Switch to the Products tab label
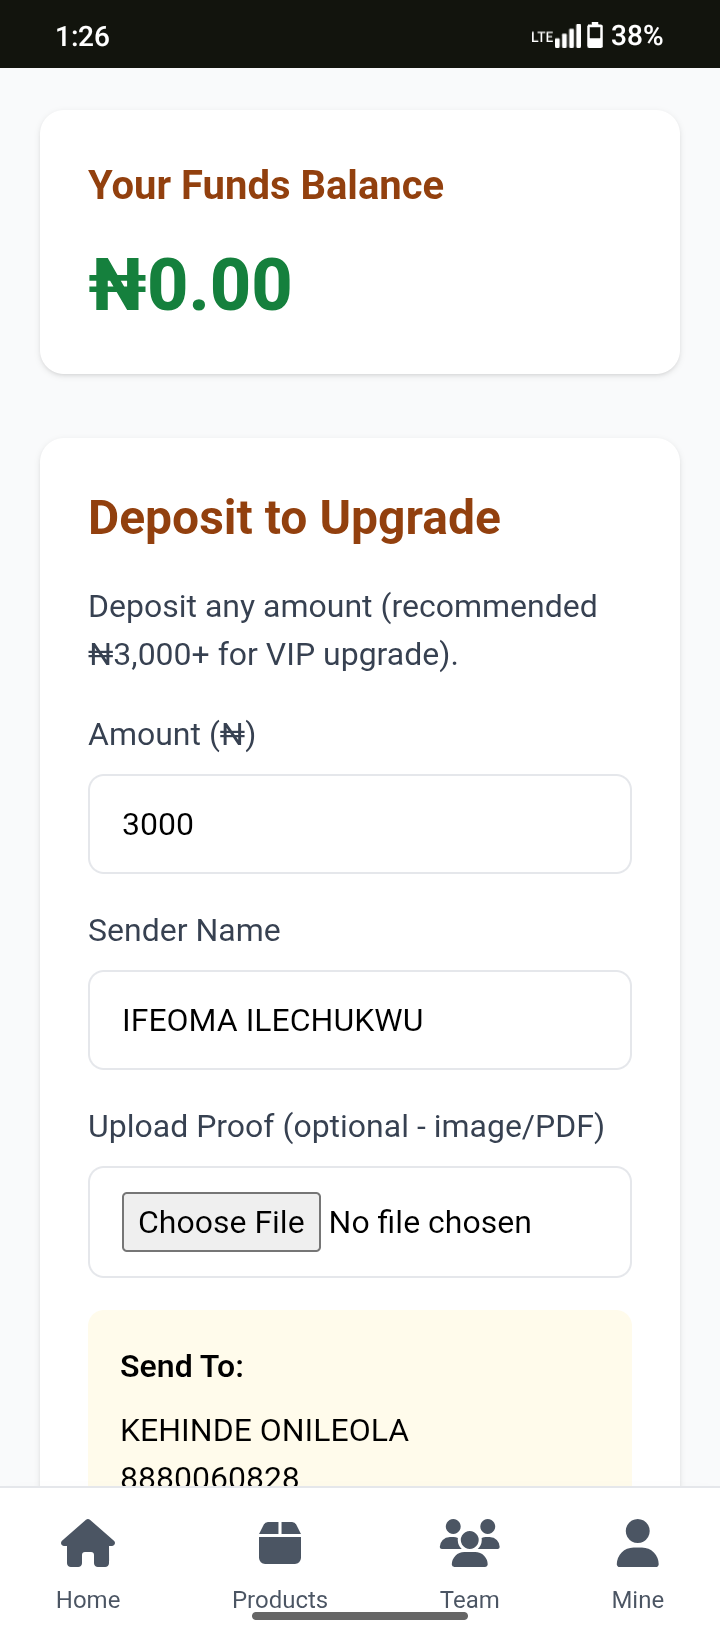The height and width of the screenshot is (1640, 720). 280,1600
